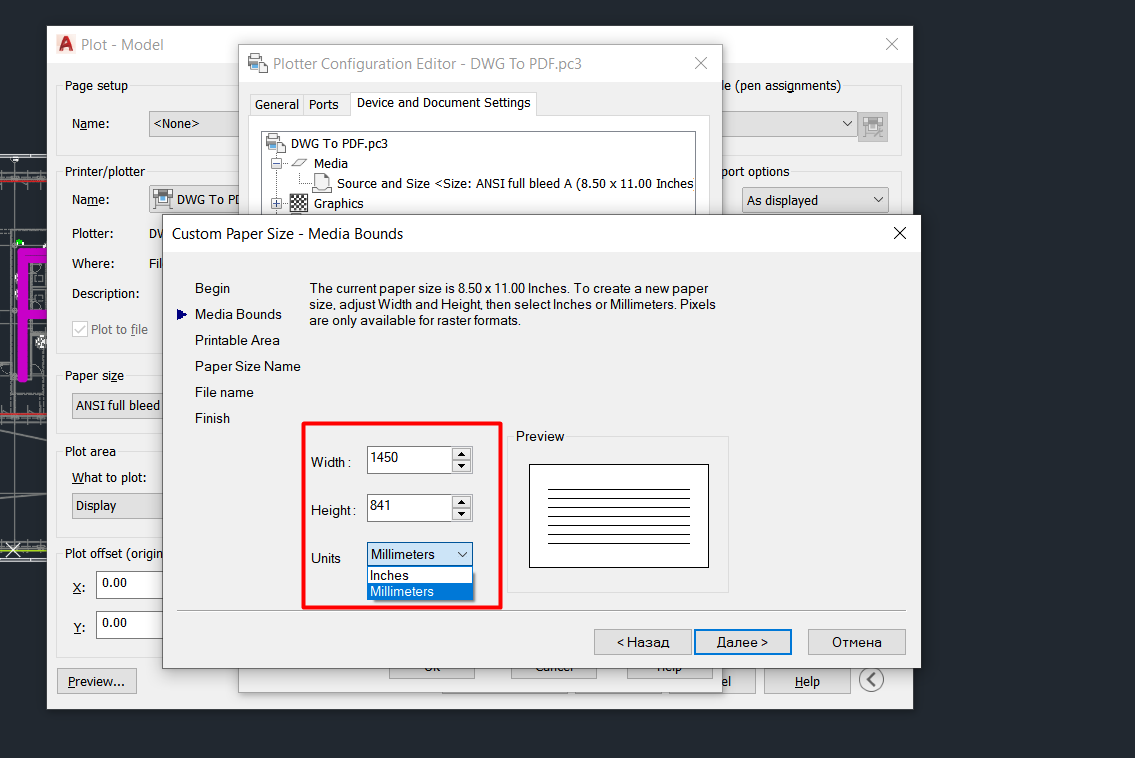The width and height of the screenshot is (1135, 758).
Task: Open the What to plot Display dropdown
Action: pos(117,506)
